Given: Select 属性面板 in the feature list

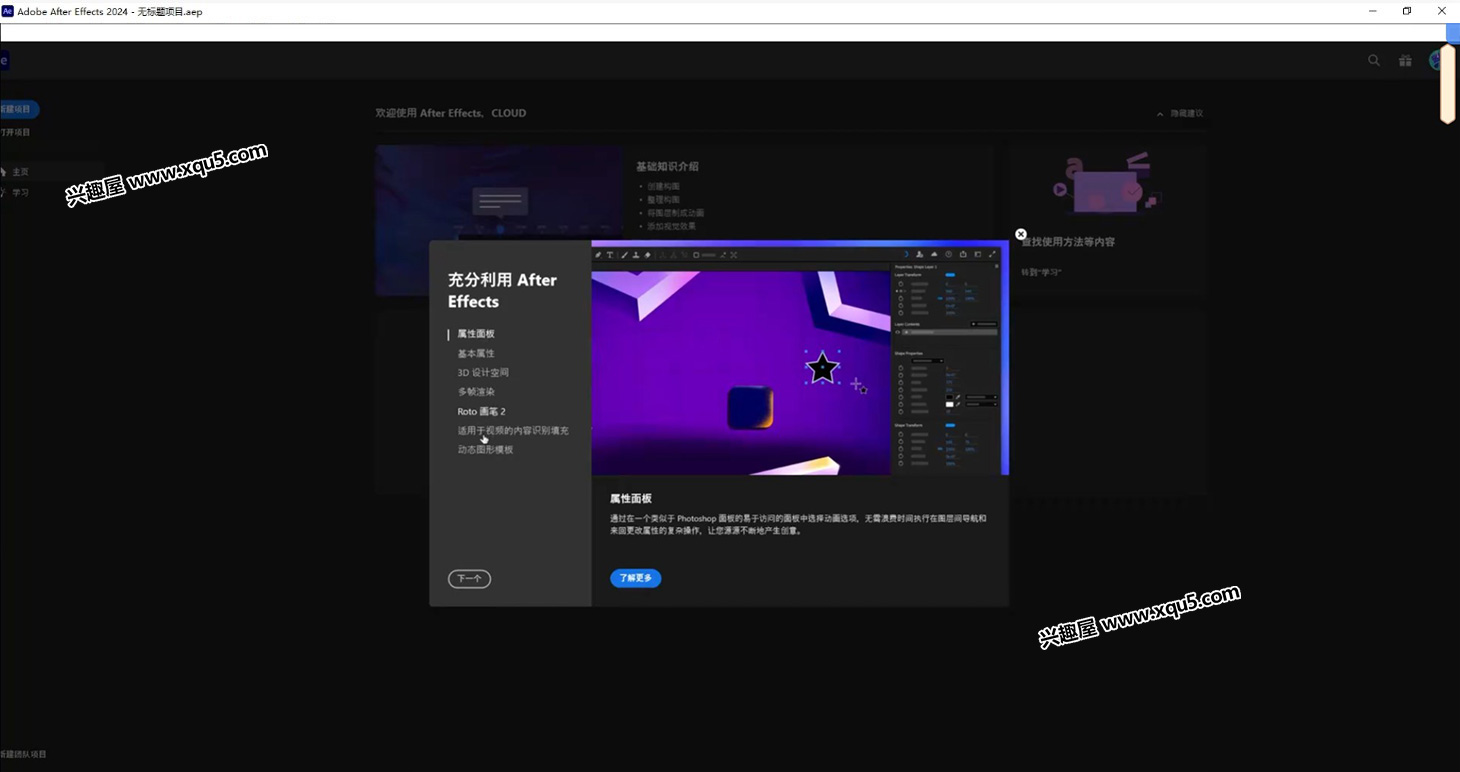Looking at the screenshot, I should [x=476, y=334].
